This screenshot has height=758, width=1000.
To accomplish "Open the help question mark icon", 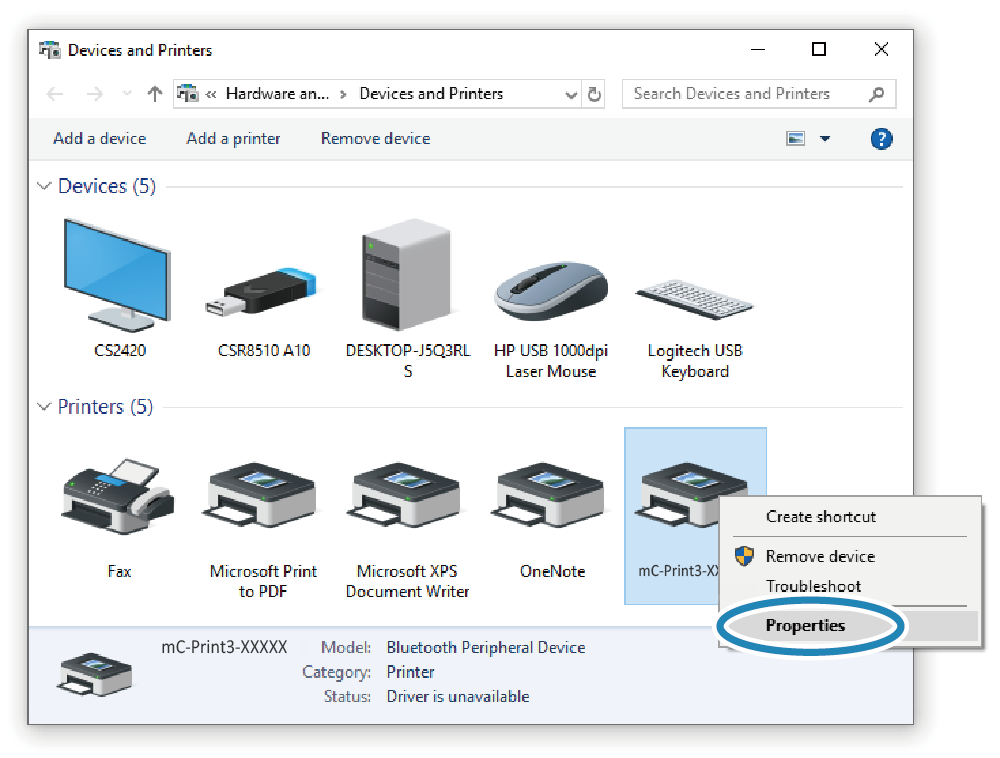I will click(x=881, y=139).
